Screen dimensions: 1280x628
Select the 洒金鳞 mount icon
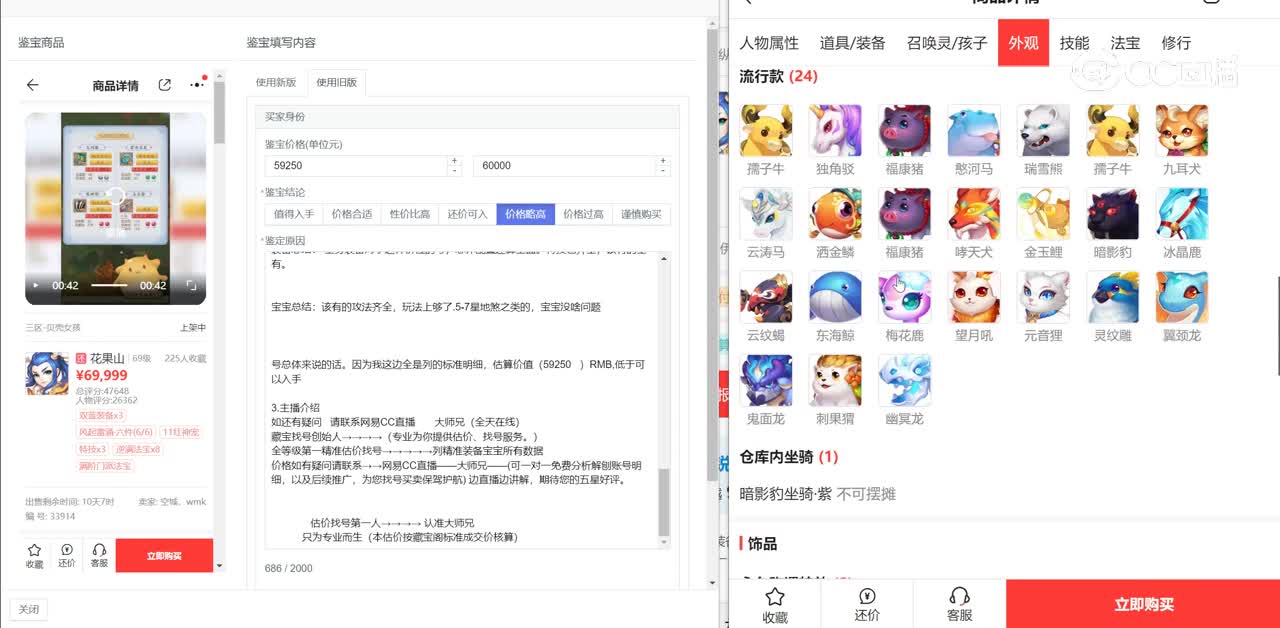tap(835, 214)
